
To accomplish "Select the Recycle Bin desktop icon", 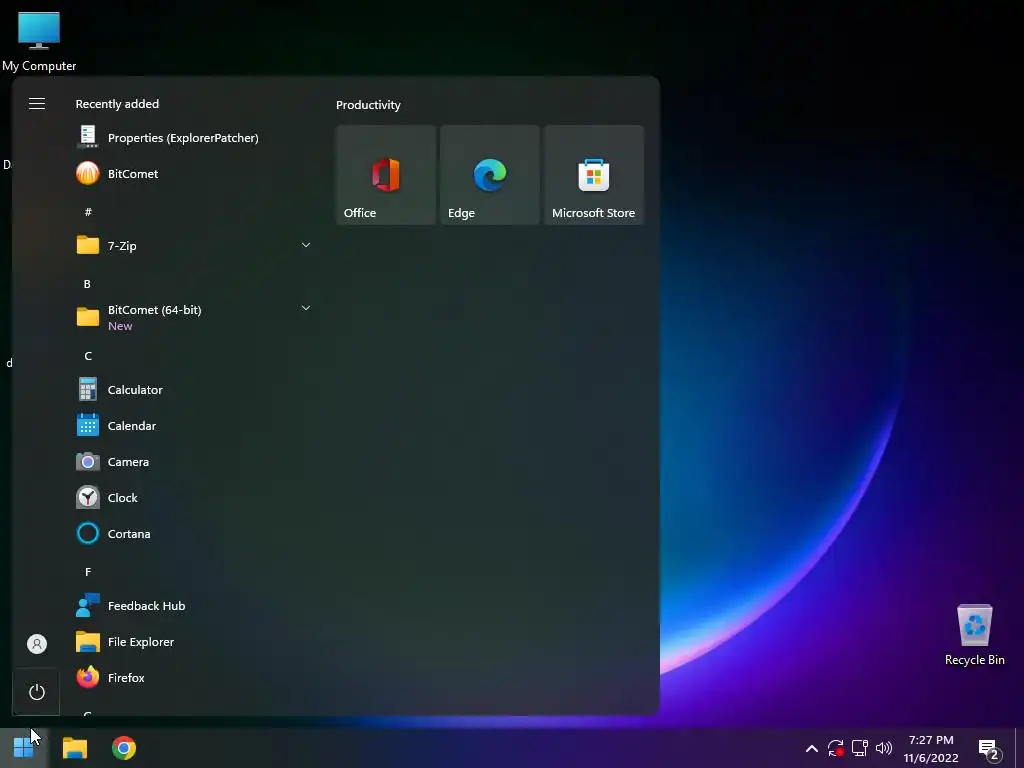I will [974, 635].
